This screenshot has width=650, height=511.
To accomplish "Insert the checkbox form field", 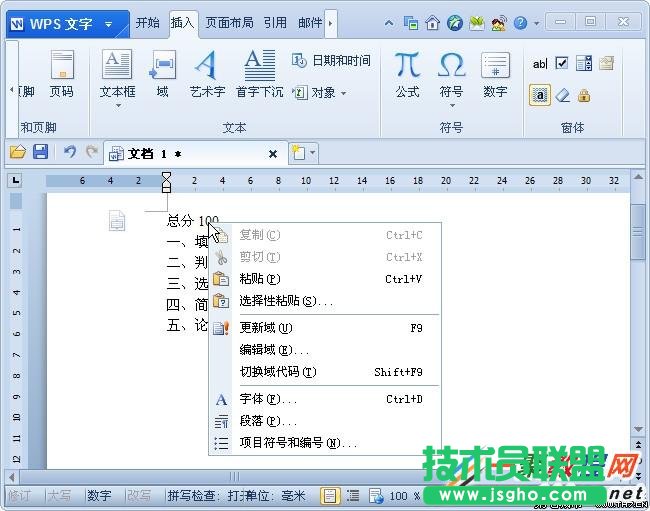I will (562, 63).
